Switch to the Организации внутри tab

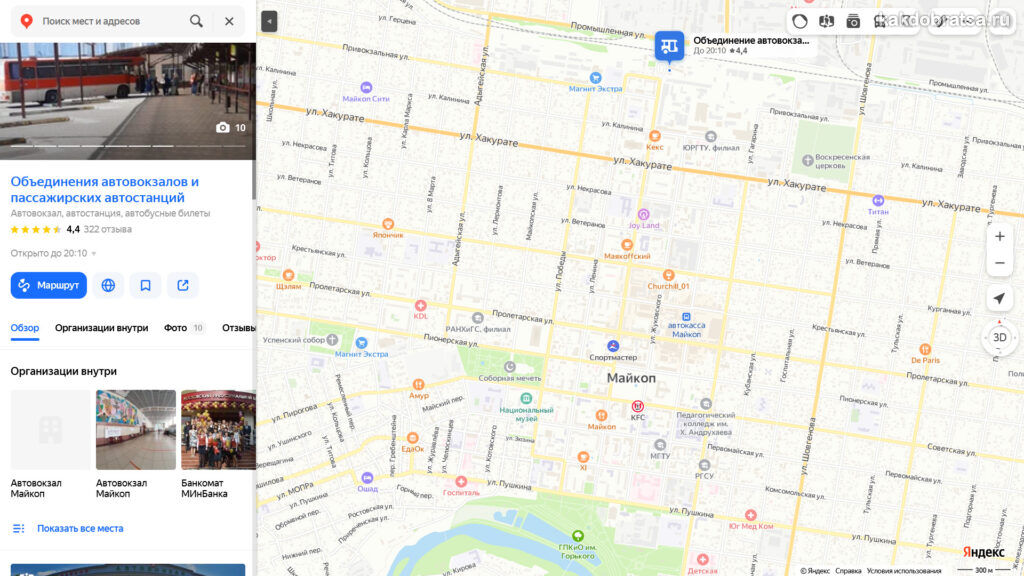click(101, 328)
